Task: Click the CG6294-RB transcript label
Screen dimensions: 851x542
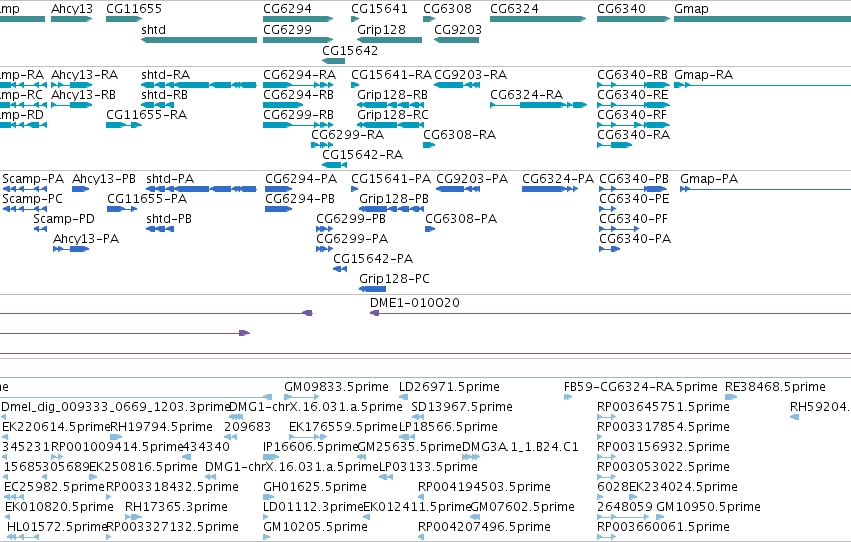Action: tap(299, 94)
